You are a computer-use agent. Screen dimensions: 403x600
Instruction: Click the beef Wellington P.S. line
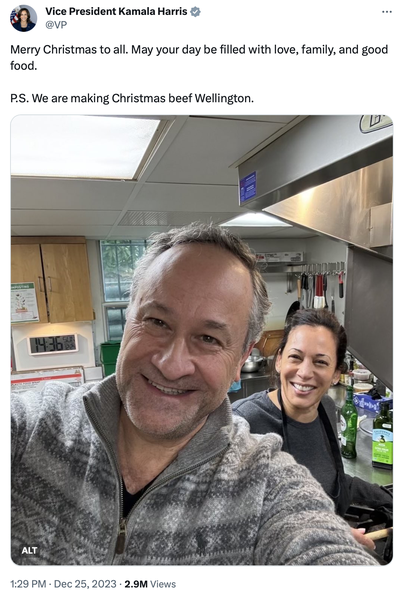coord(132,98)
